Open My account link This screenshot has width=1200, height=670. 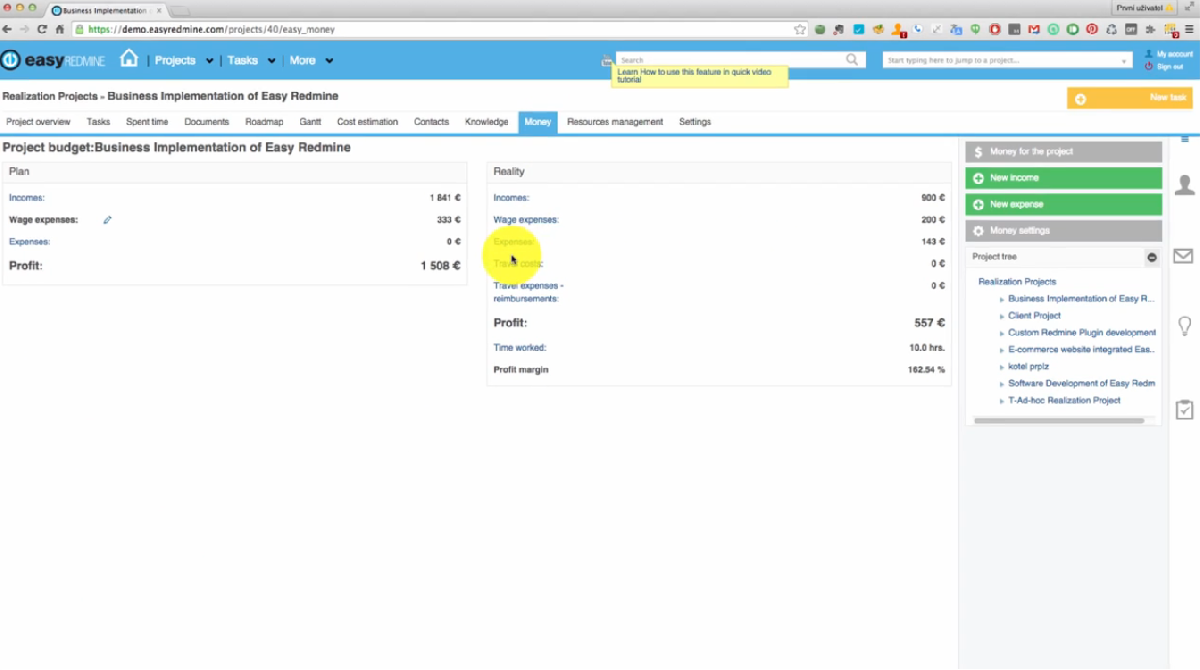pyautogui.click(x=1174, y=54)
